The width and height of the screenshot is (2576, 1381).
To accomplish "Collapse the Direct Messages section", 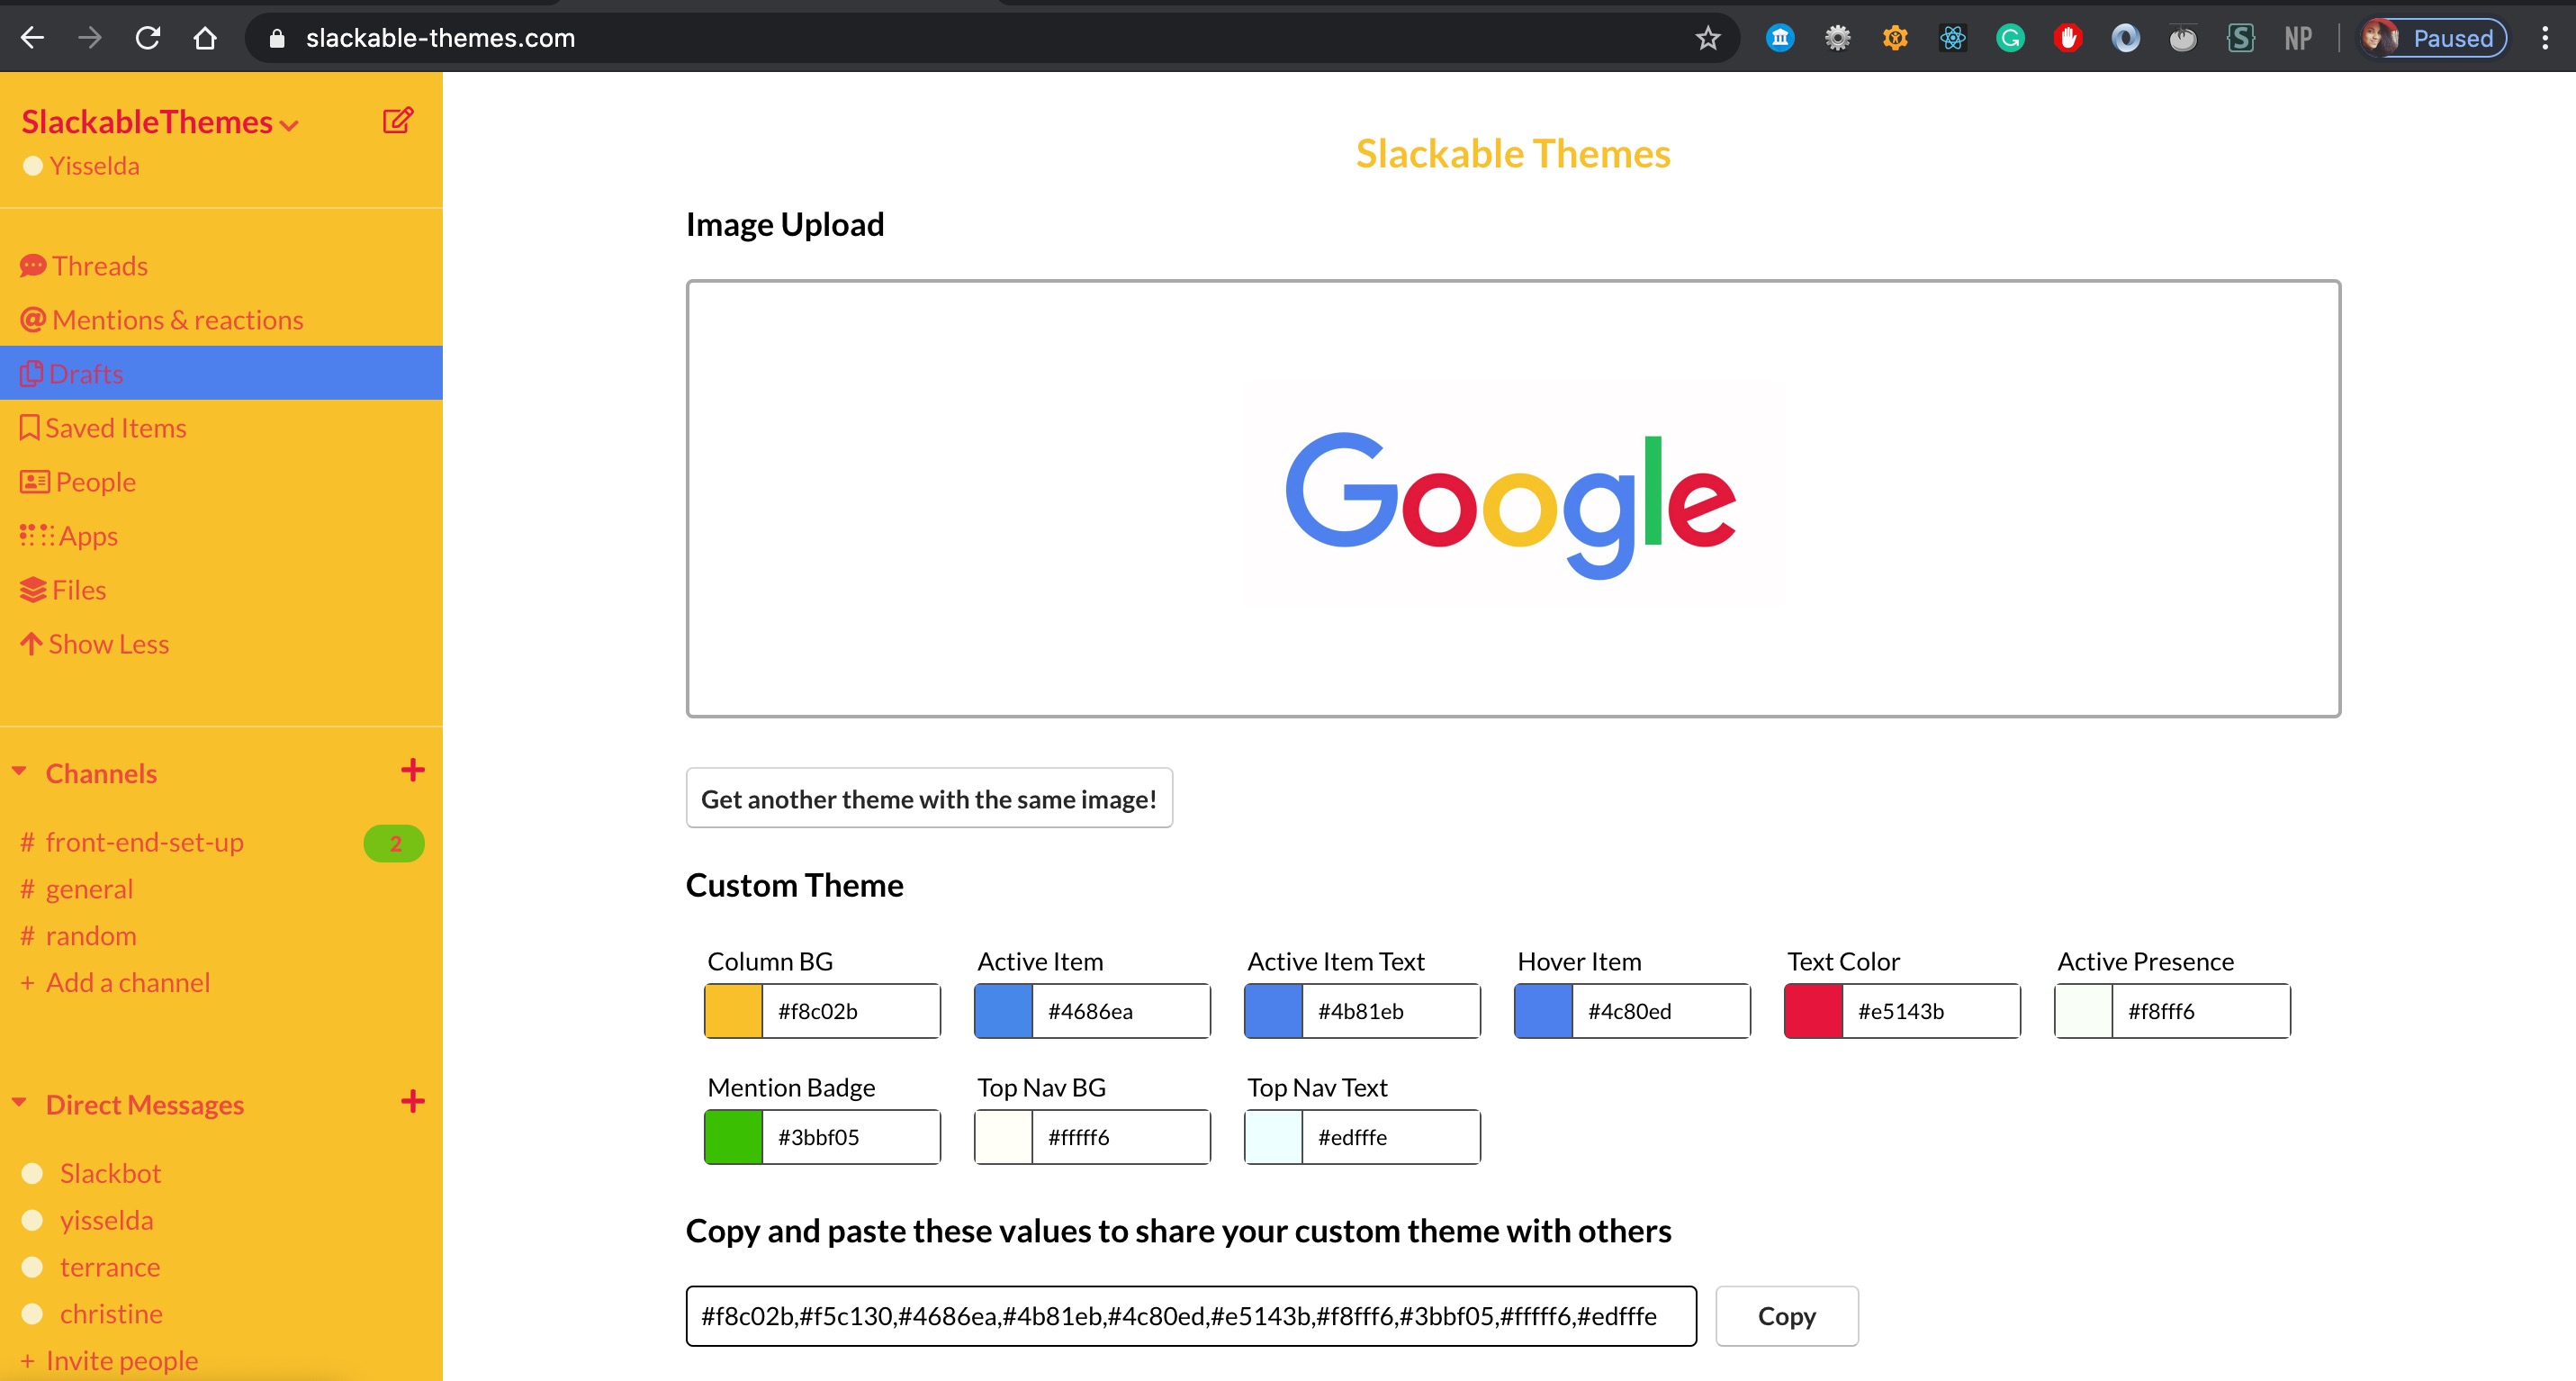I will [x=19, y=1102].
